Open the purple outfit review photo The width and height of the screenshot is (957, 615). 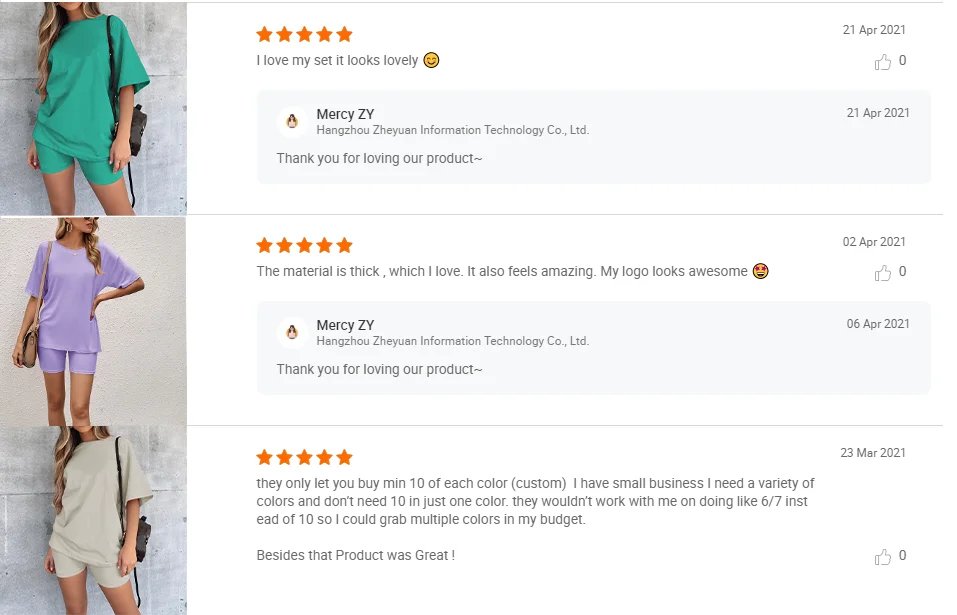pyautogui.click(x=93, y=320)
